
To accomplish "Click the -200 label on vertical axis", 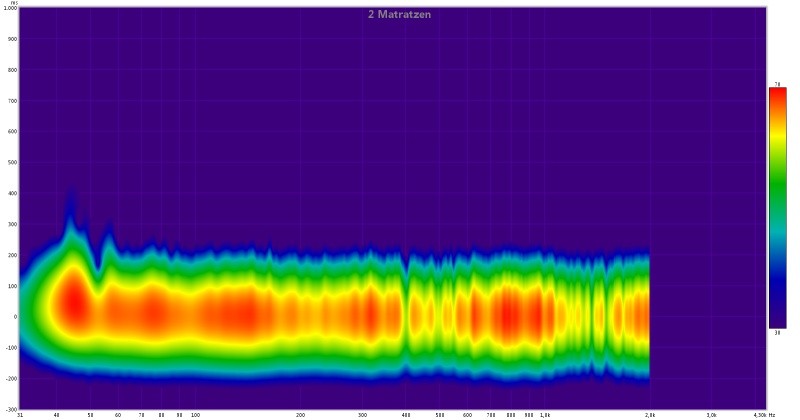I will coord(10,378).
